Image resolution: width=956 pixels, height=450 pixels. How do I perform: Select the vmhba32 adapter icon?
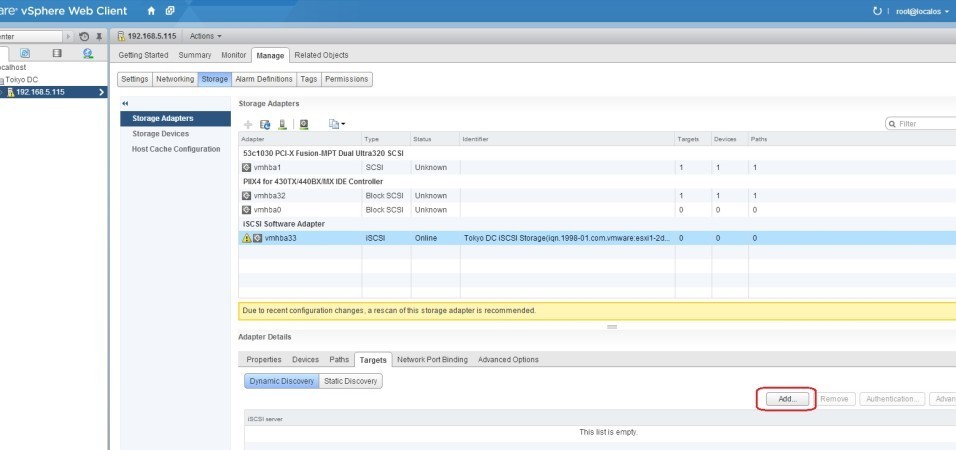click(246, 196)
